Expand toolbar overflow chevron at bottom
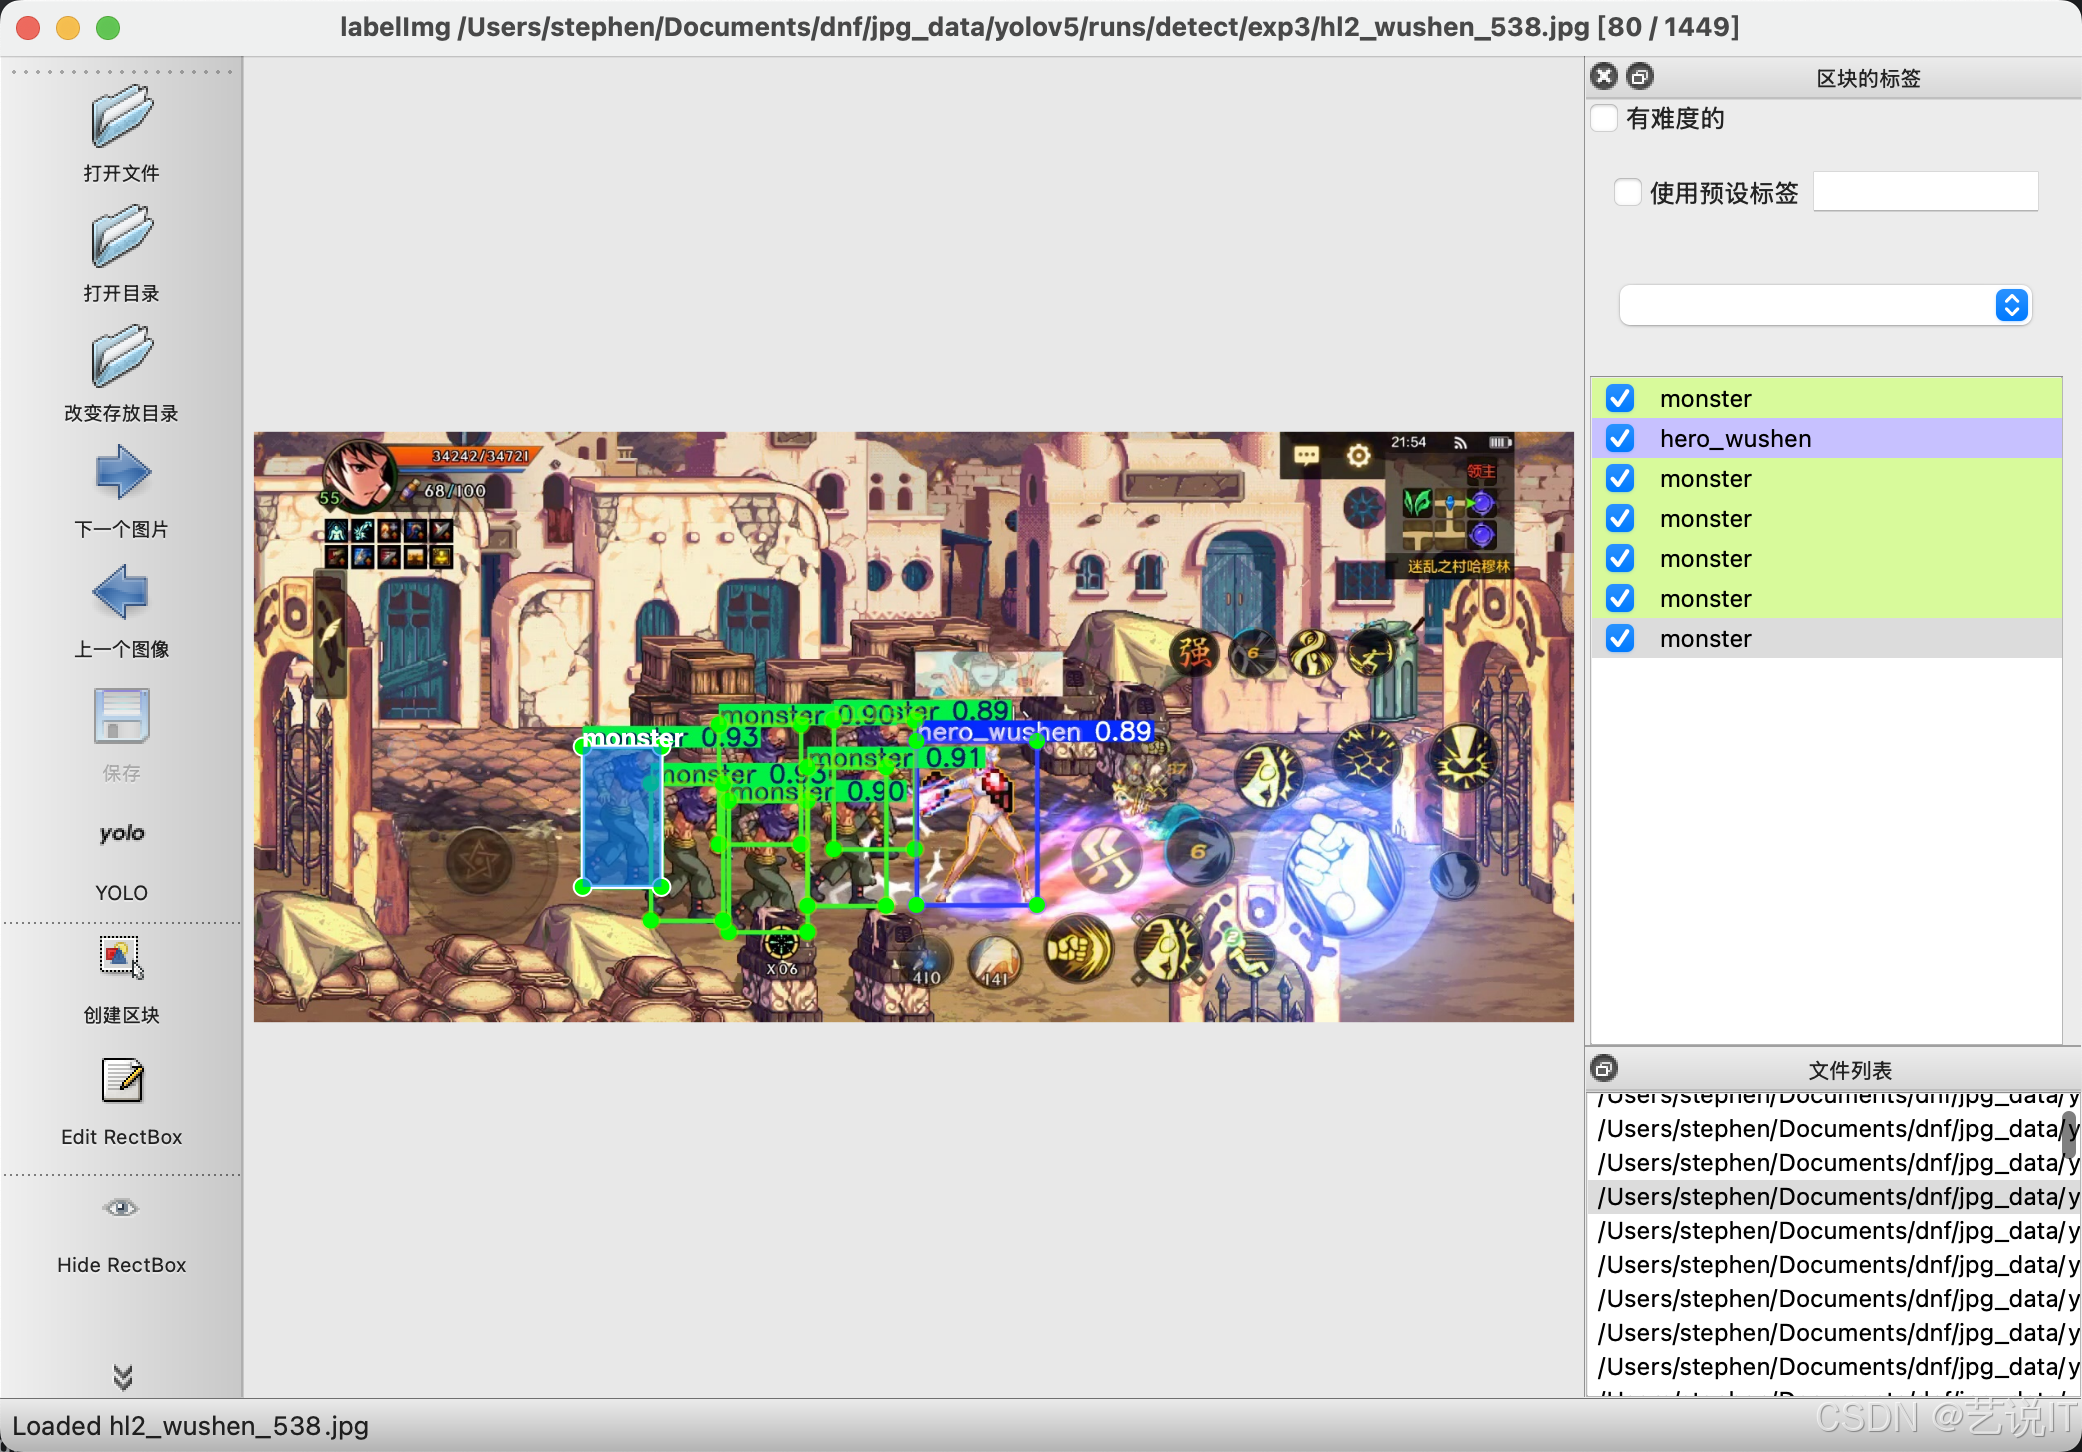 122,1378
